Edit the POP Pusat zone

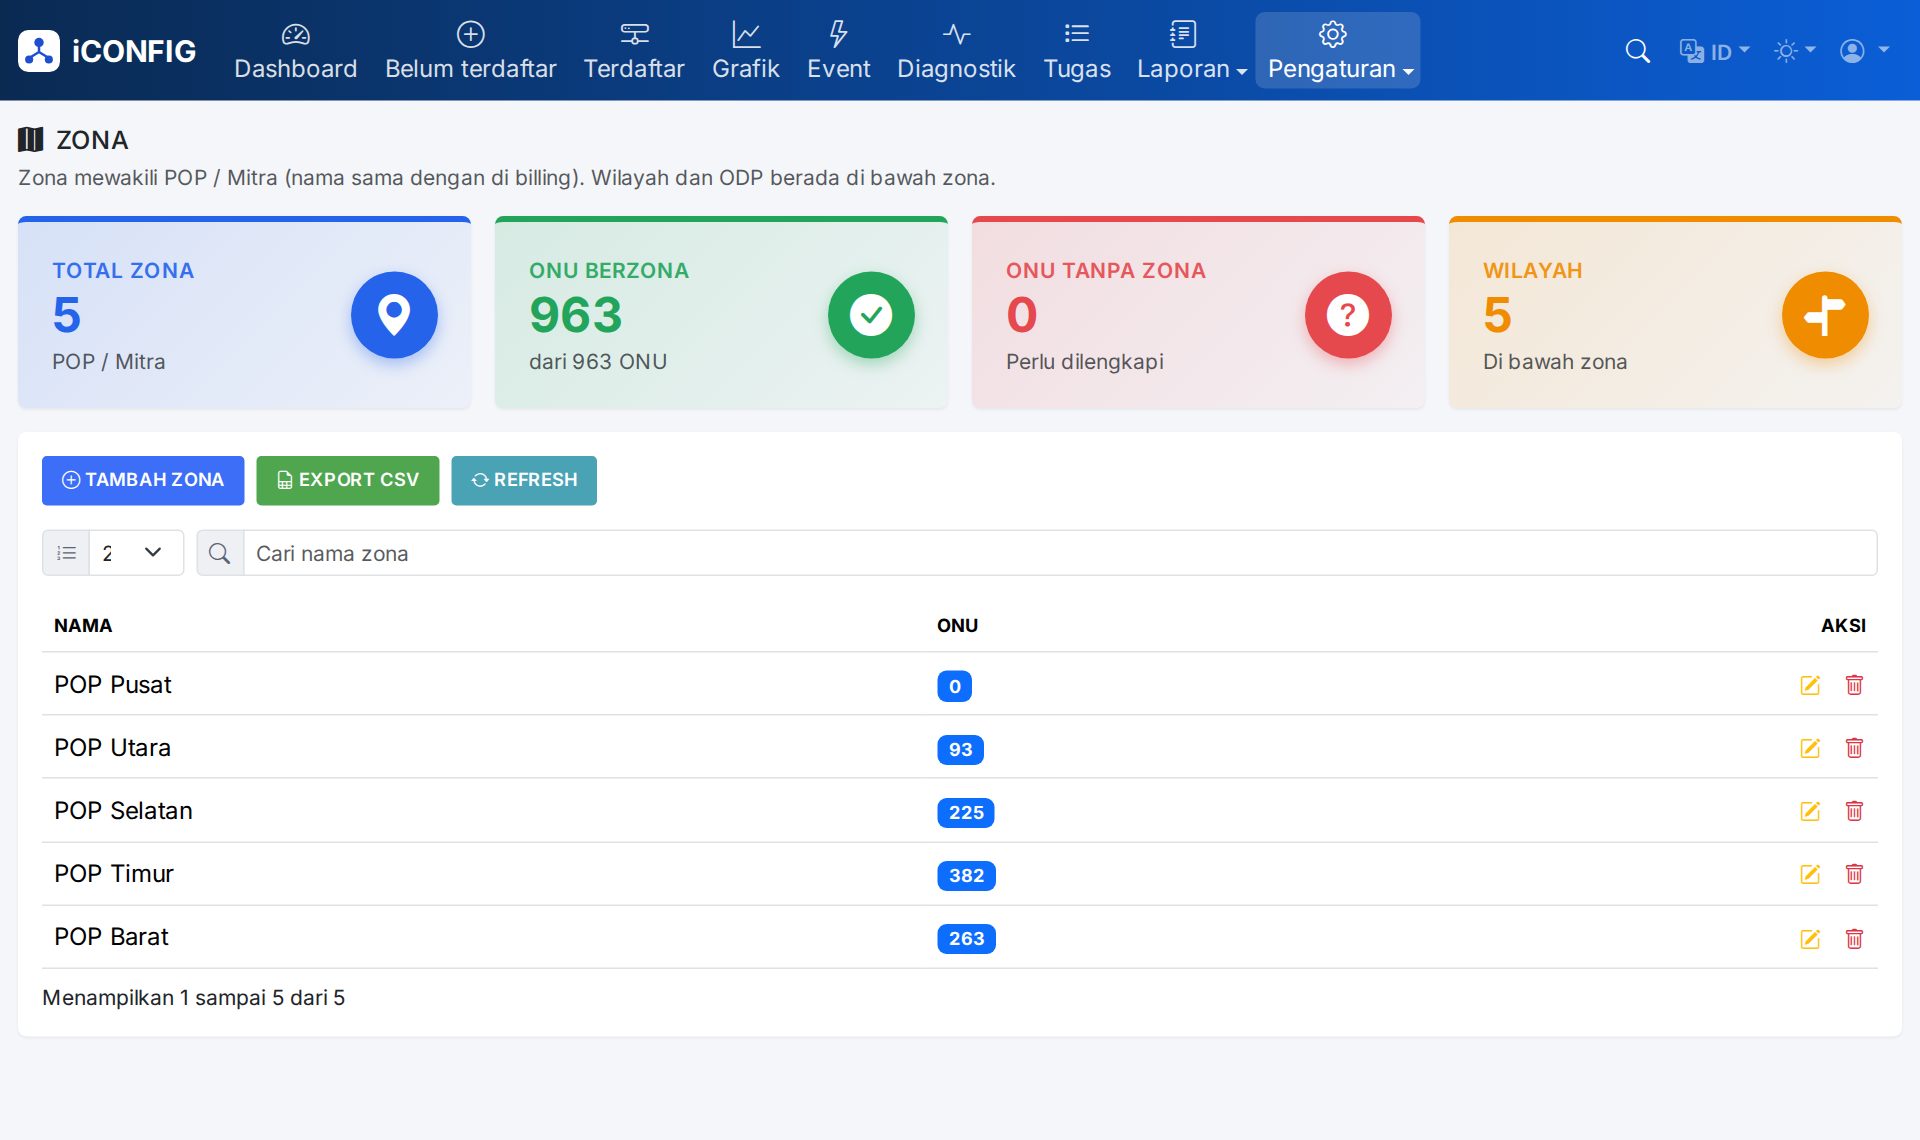tap(1810, 685)
